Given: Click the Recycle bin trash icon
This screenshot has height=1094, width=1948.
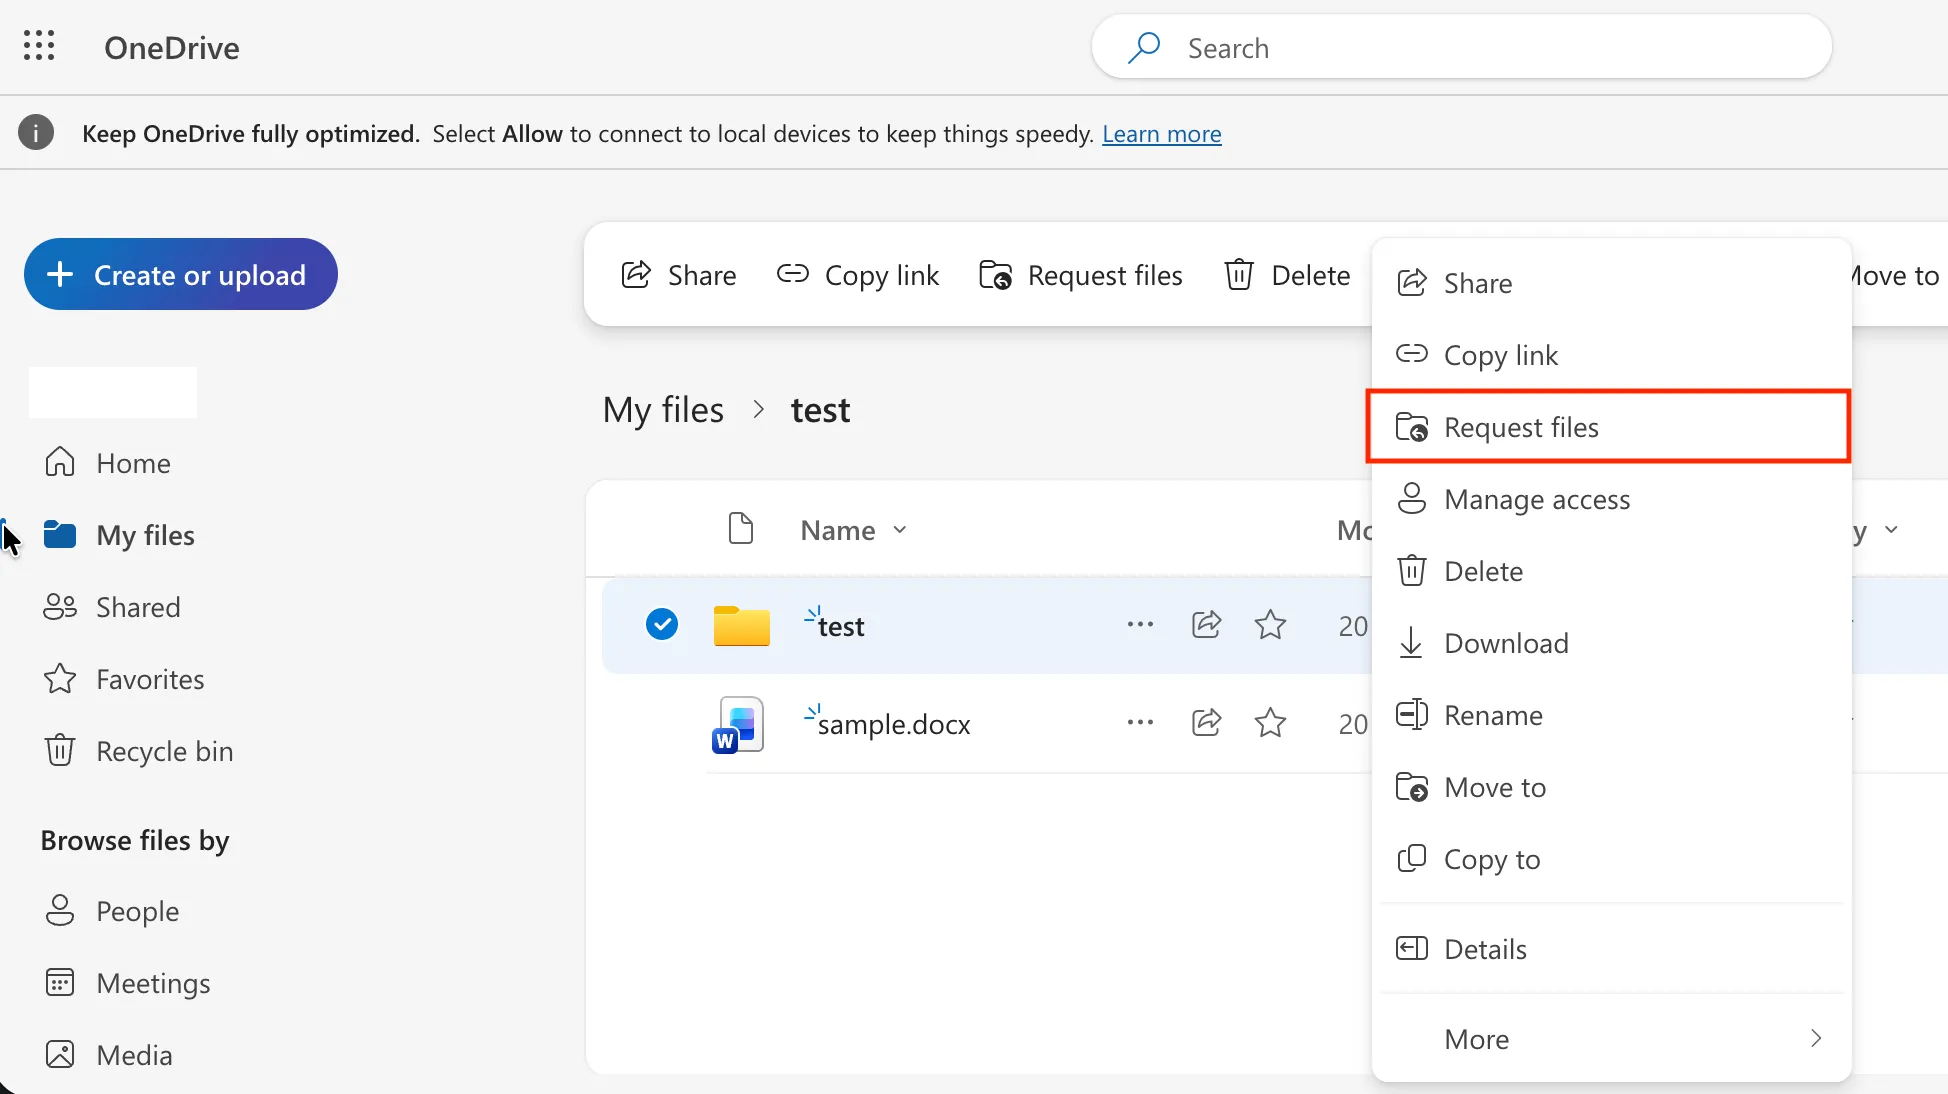Looking at the screenshot, I should [60, 750].
